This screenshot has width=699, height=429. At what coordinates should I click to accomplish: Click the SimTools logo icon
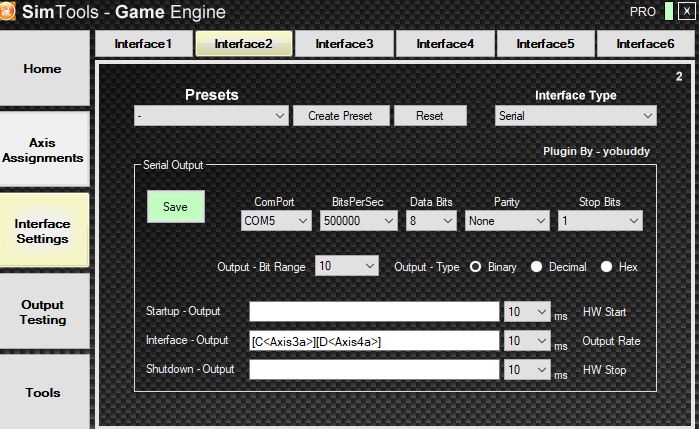coord(10,12)
